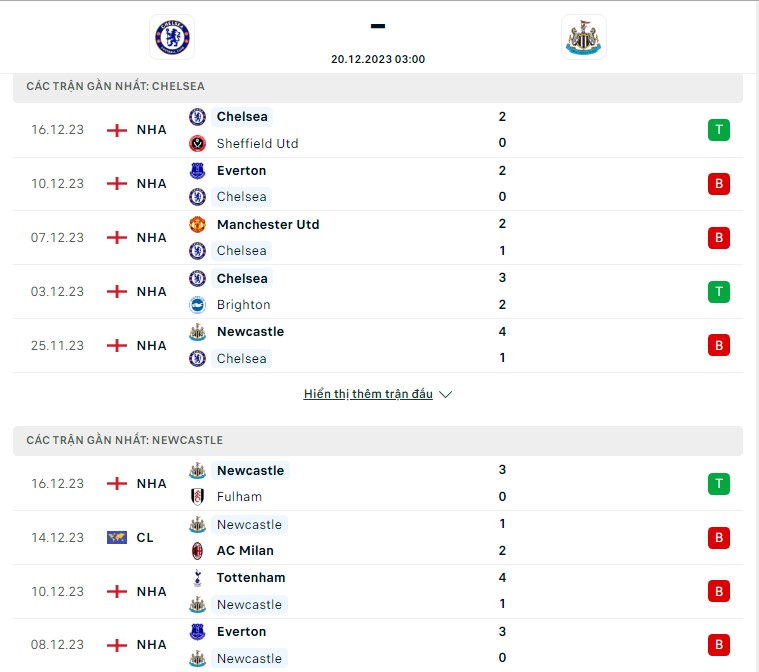759x672 pixels.
Task: Click the Manchester Utd club badge
Action: pyautogui.click(x=197, y=224)
